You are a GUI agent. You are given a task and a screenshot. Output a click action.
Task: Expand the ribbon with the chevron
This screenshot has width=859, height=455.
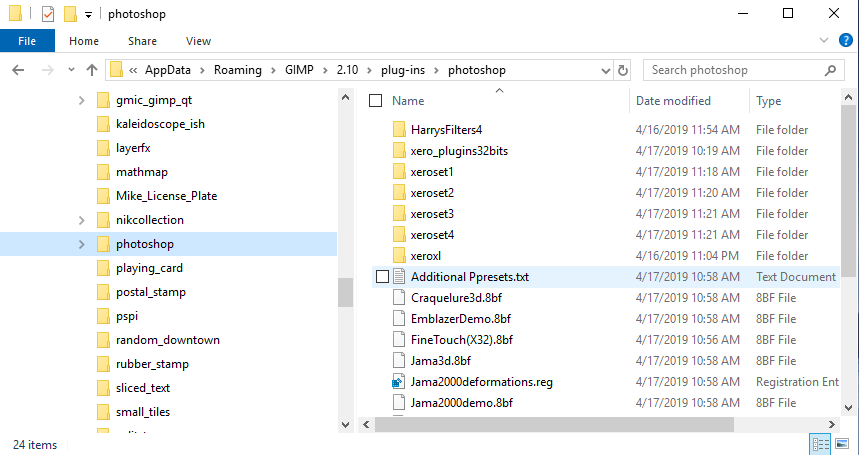coord(823,41)
